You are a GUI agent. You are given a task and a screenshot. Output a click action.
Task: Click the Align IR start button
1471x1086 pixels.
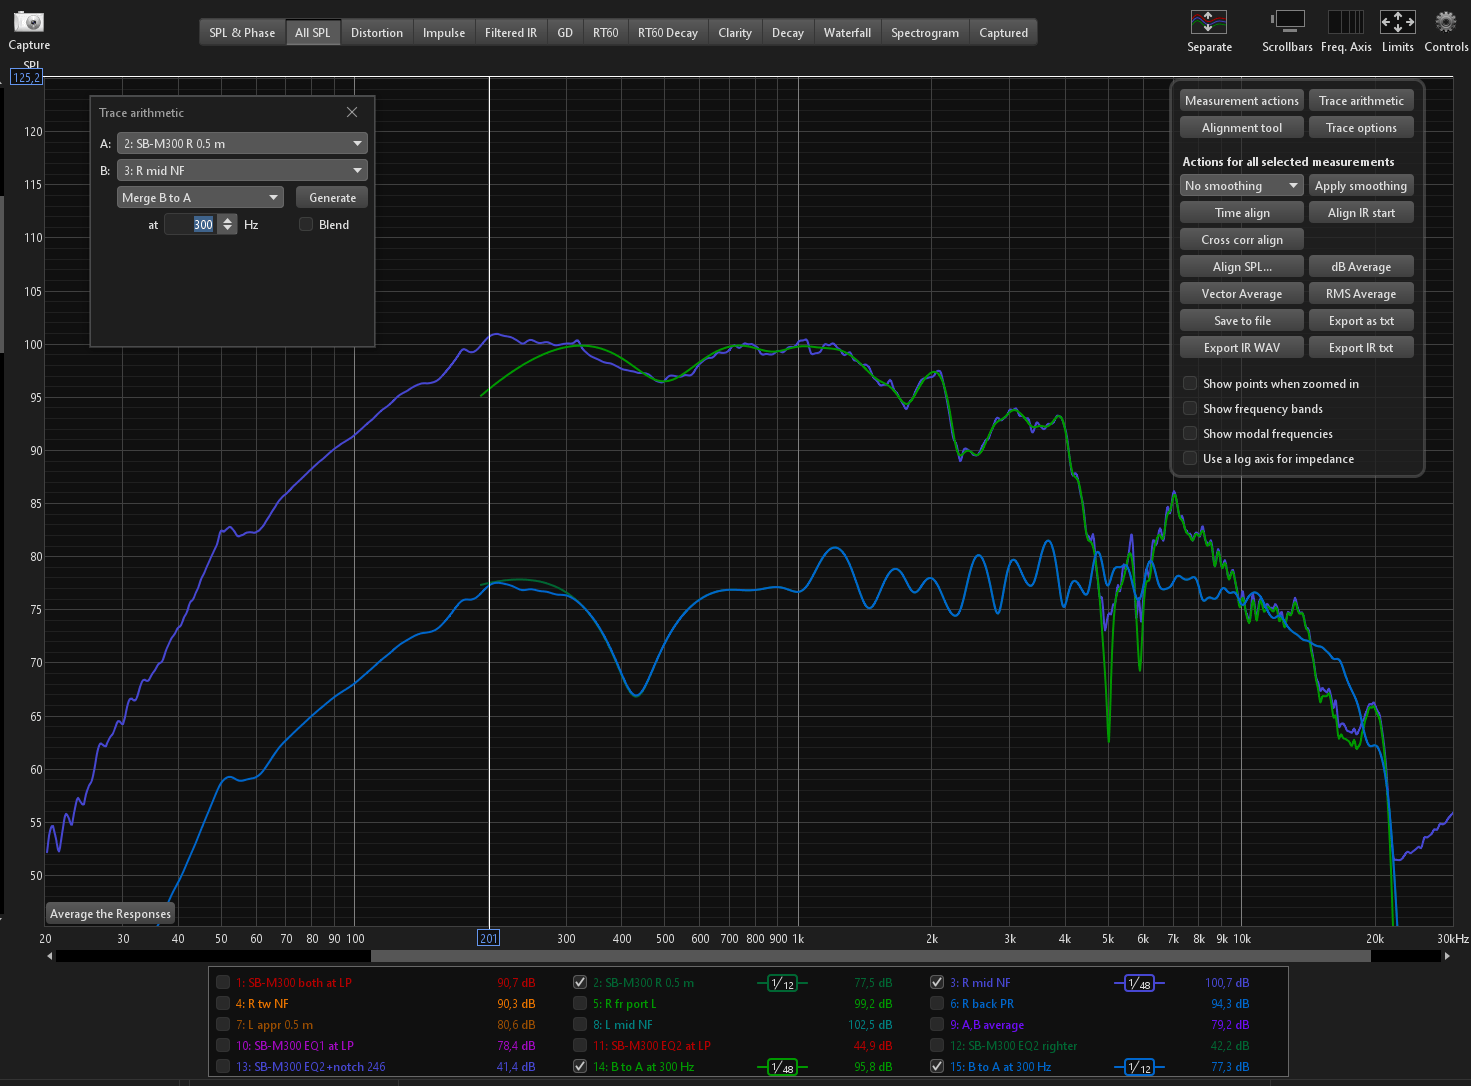click(x=1361, y=212)
